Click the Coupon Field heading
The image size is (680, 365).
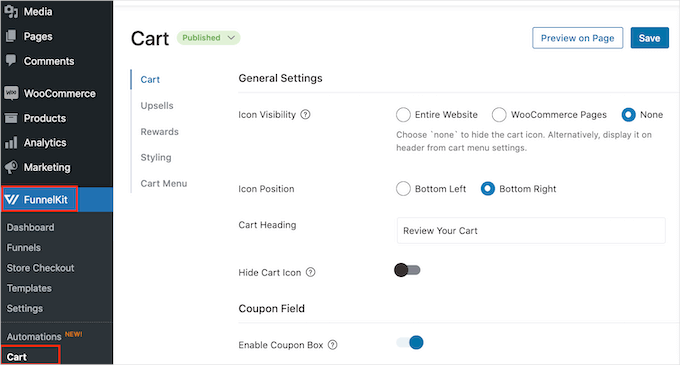(271, 309)
